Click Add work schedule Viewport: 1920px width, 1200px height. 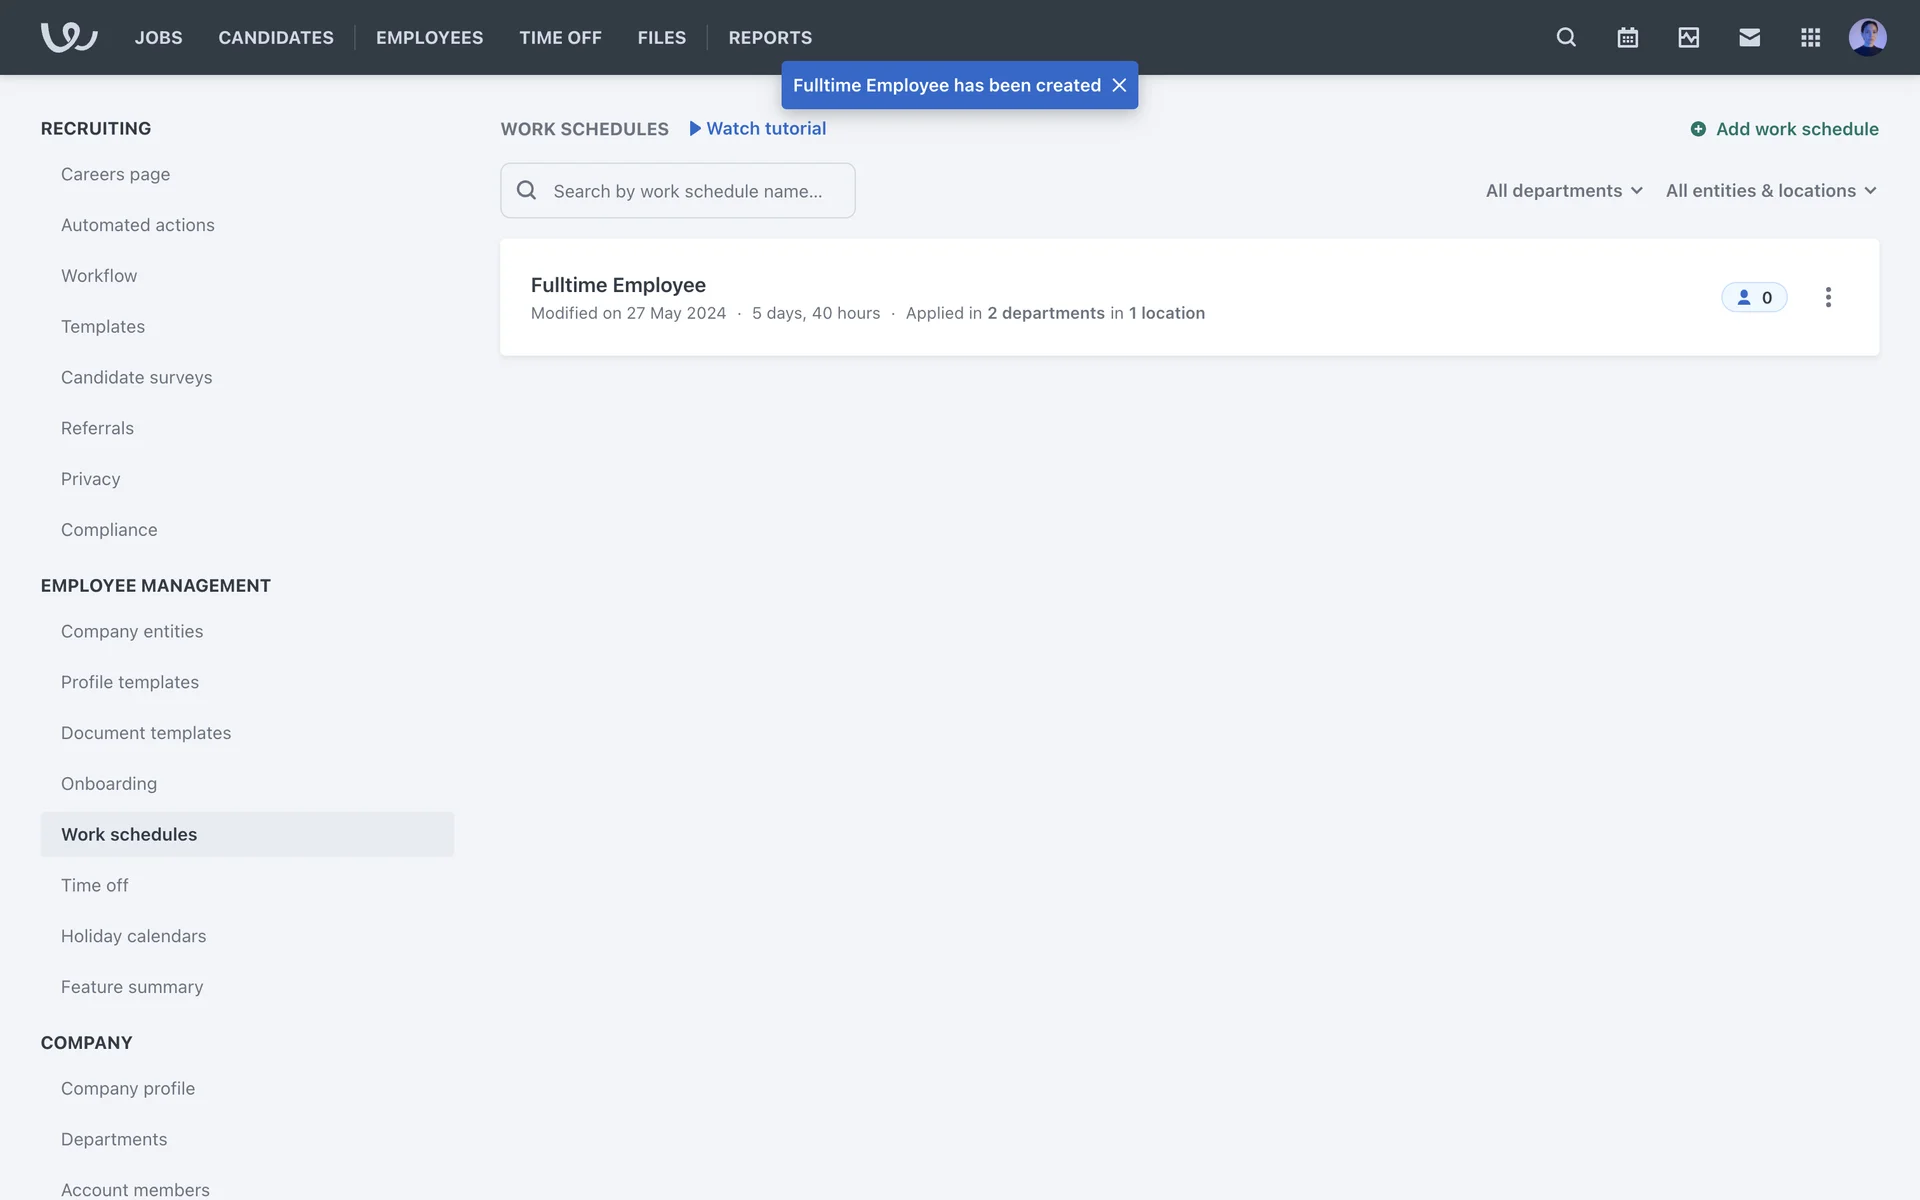[x=1785, y=129]
